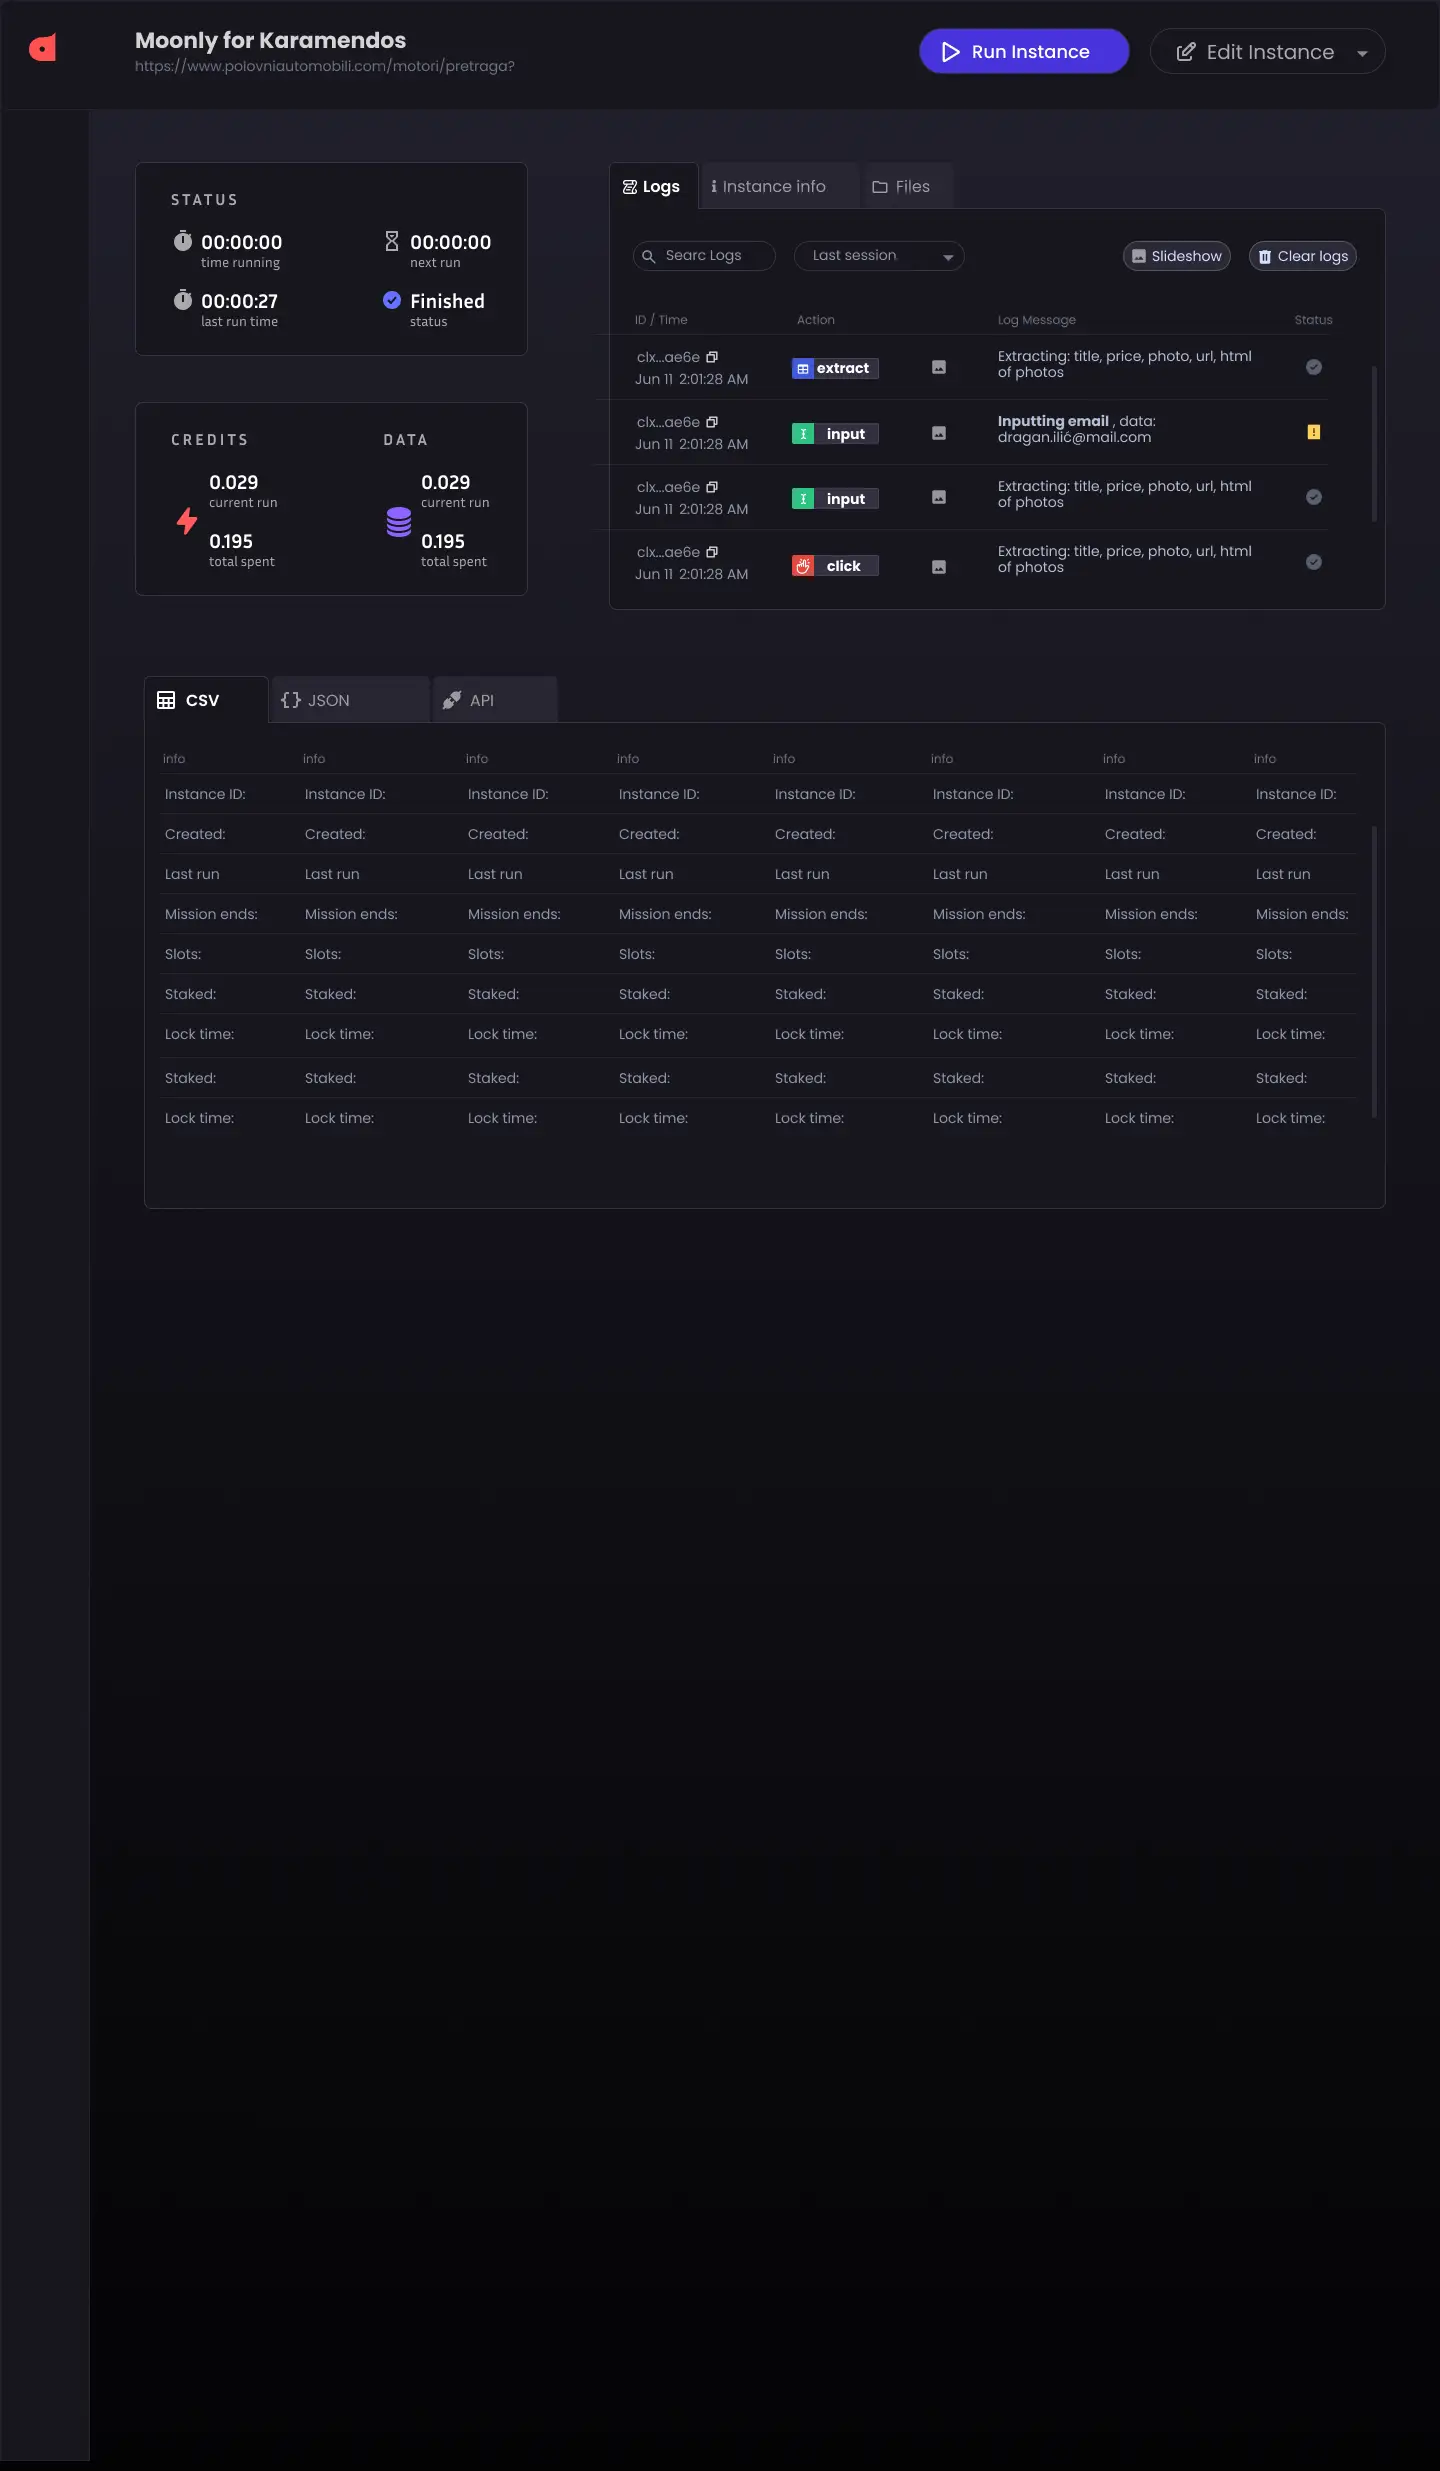
Task: Click the "Slots:" cell in the first column
Action: tap(183, 954)
